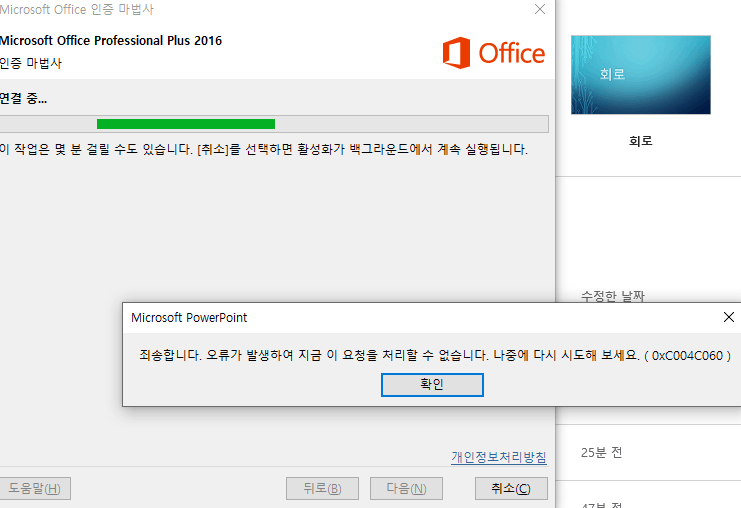Click the error code 0xC004C060 text
741x508 pixels.
687,356
